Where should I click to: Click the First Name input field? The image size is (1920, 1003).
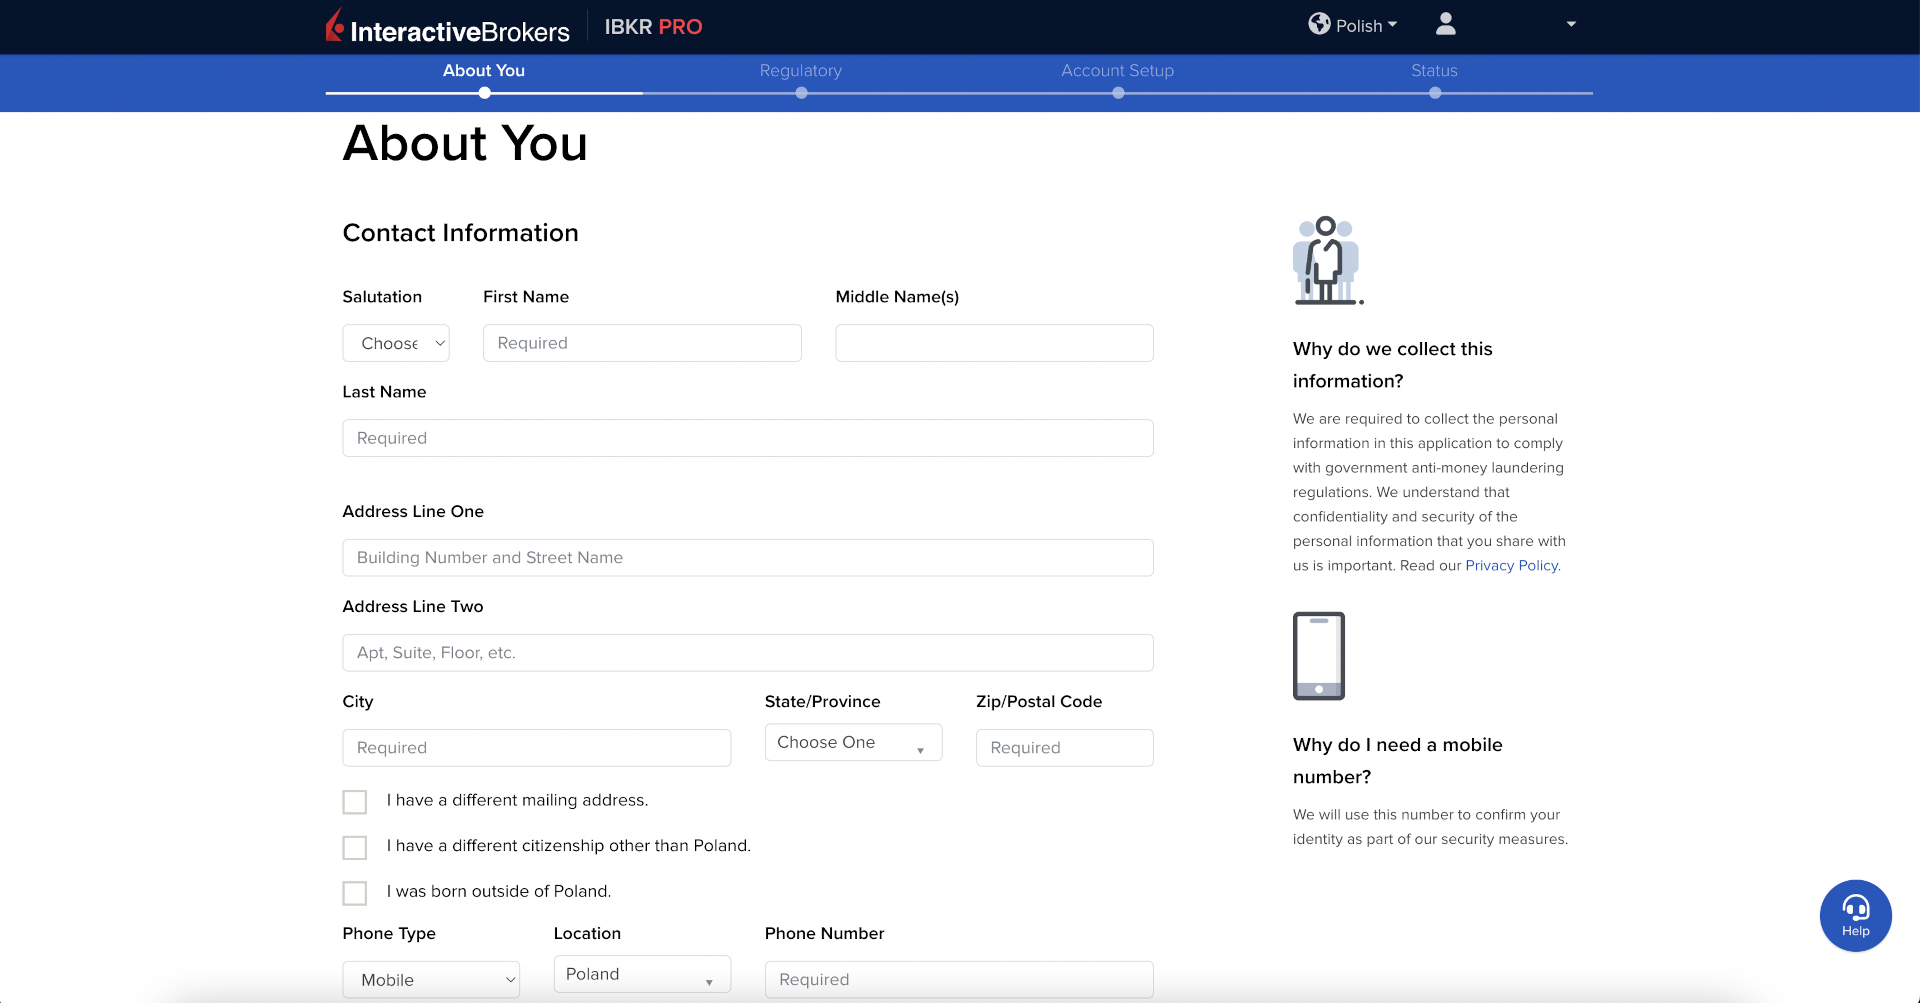642,343
